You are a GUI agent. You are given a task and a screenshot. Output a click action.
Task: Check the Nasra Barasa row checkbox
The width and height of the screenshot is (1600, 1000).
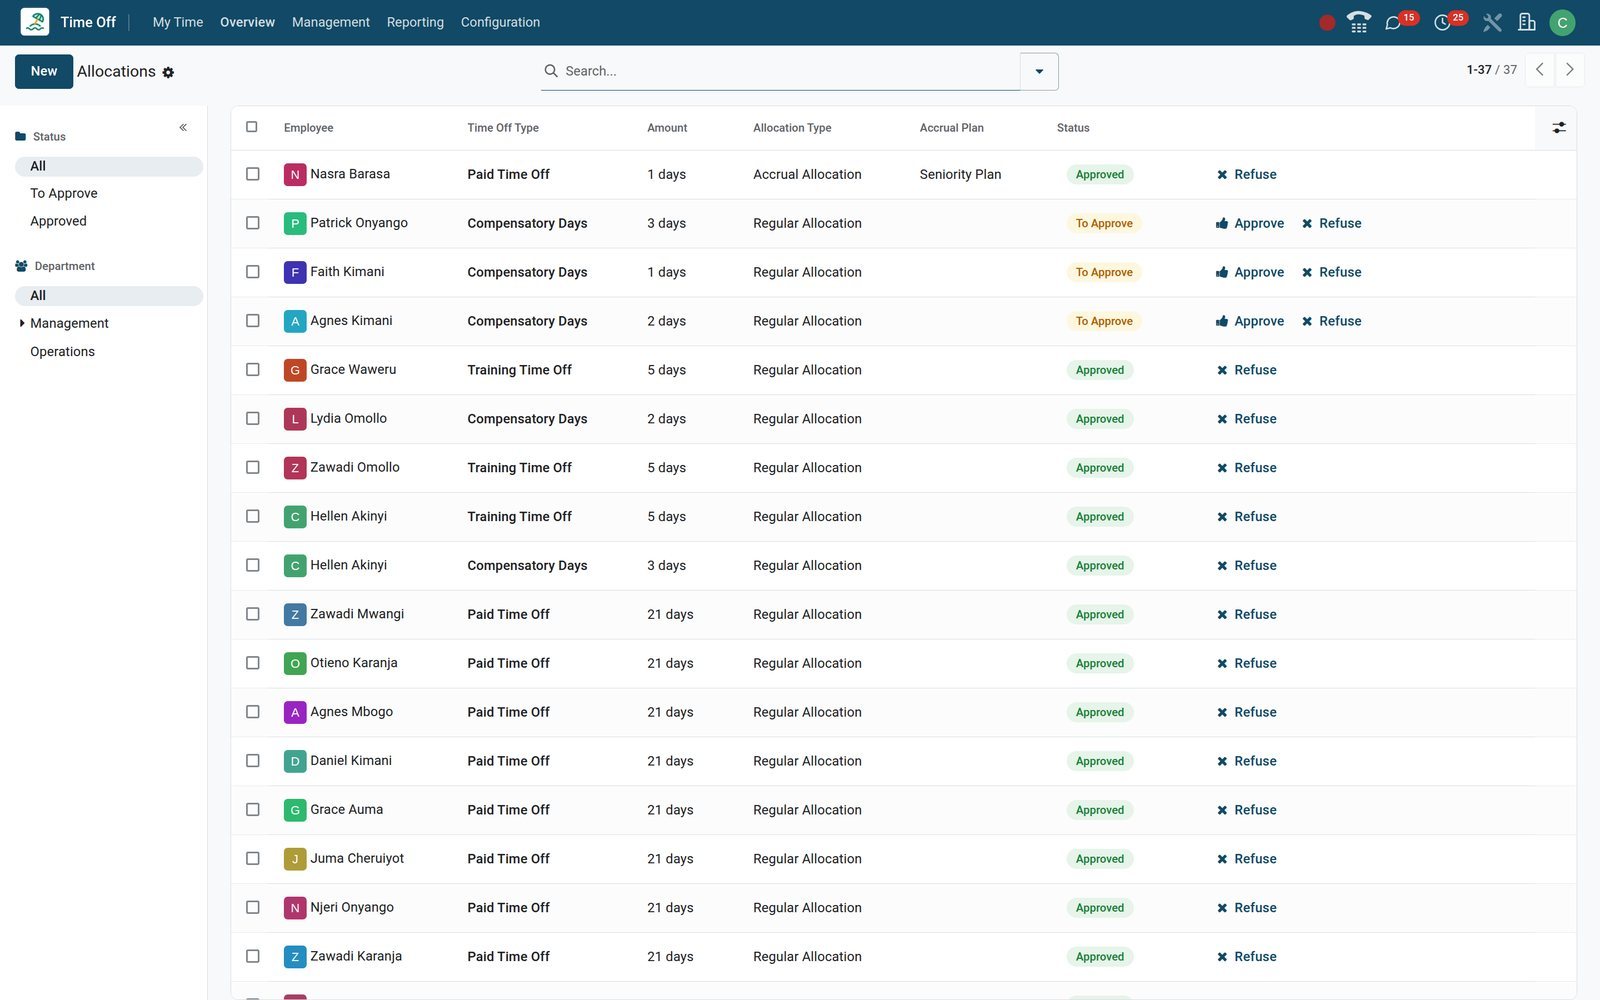coord(253,174)
